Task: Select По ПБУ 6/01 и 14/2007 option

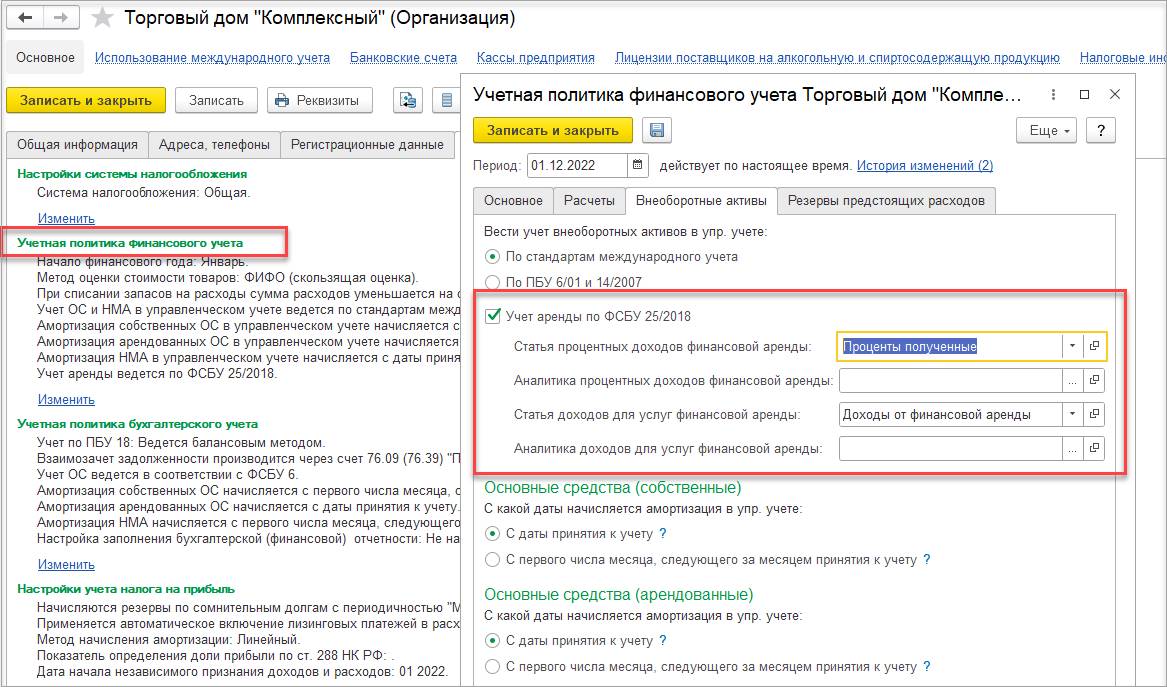Action: (492, 282)
